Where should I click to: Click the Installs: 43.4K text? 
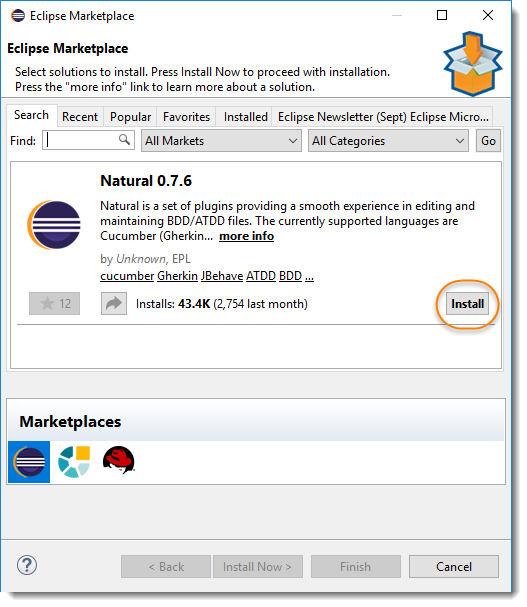pos(173,304)
